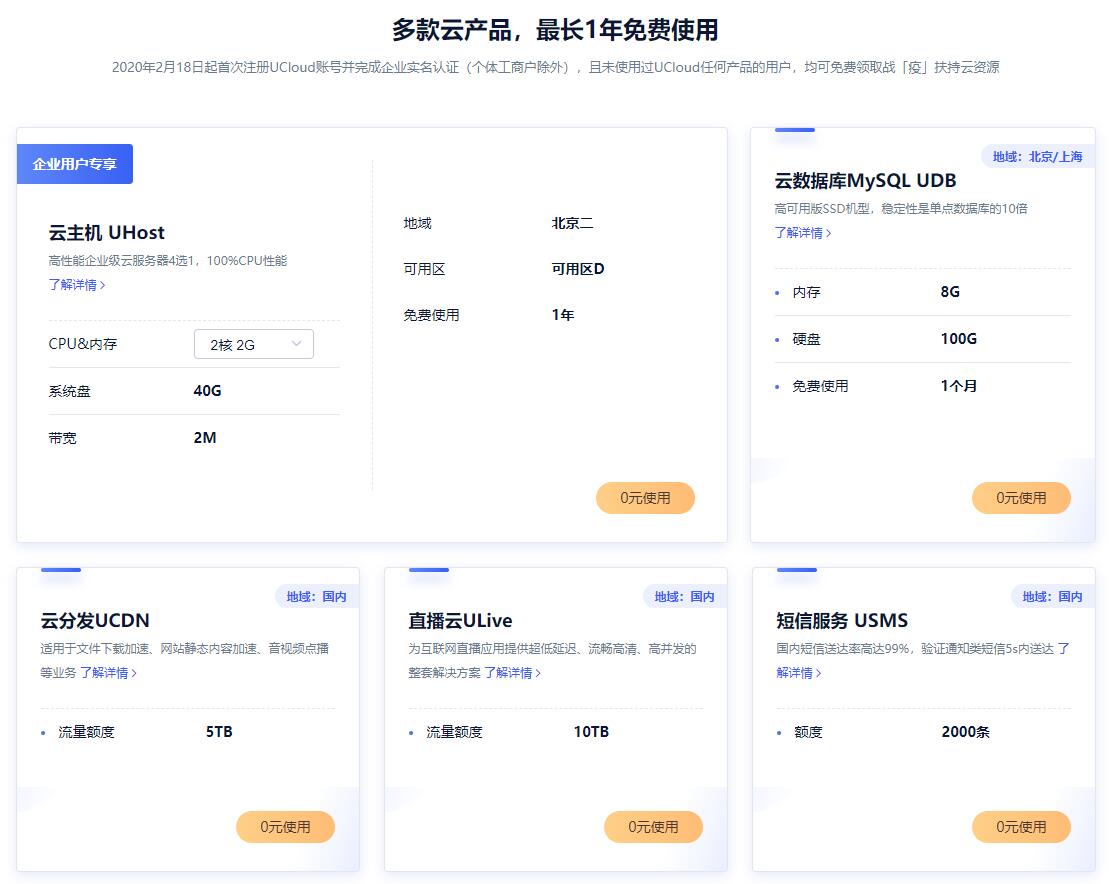Select the 地域: 北京/上海 tag on UDB card
The height and width of the screenshot is (884, 1109).
coord(1036,156)
